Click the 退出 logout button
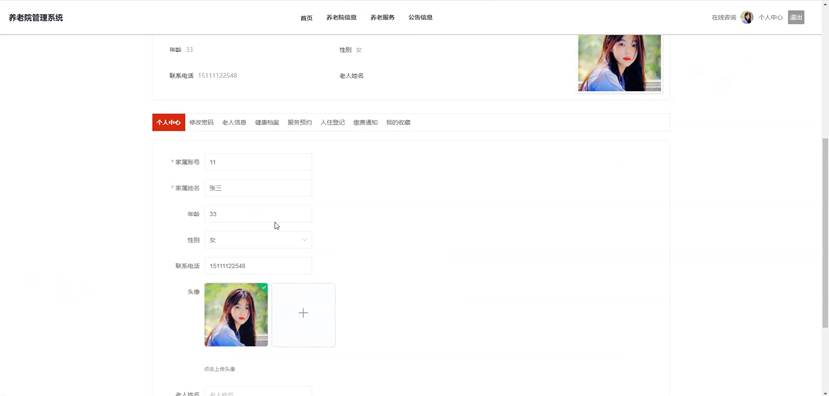The image size is (829, 396). (x=796, y=17)
